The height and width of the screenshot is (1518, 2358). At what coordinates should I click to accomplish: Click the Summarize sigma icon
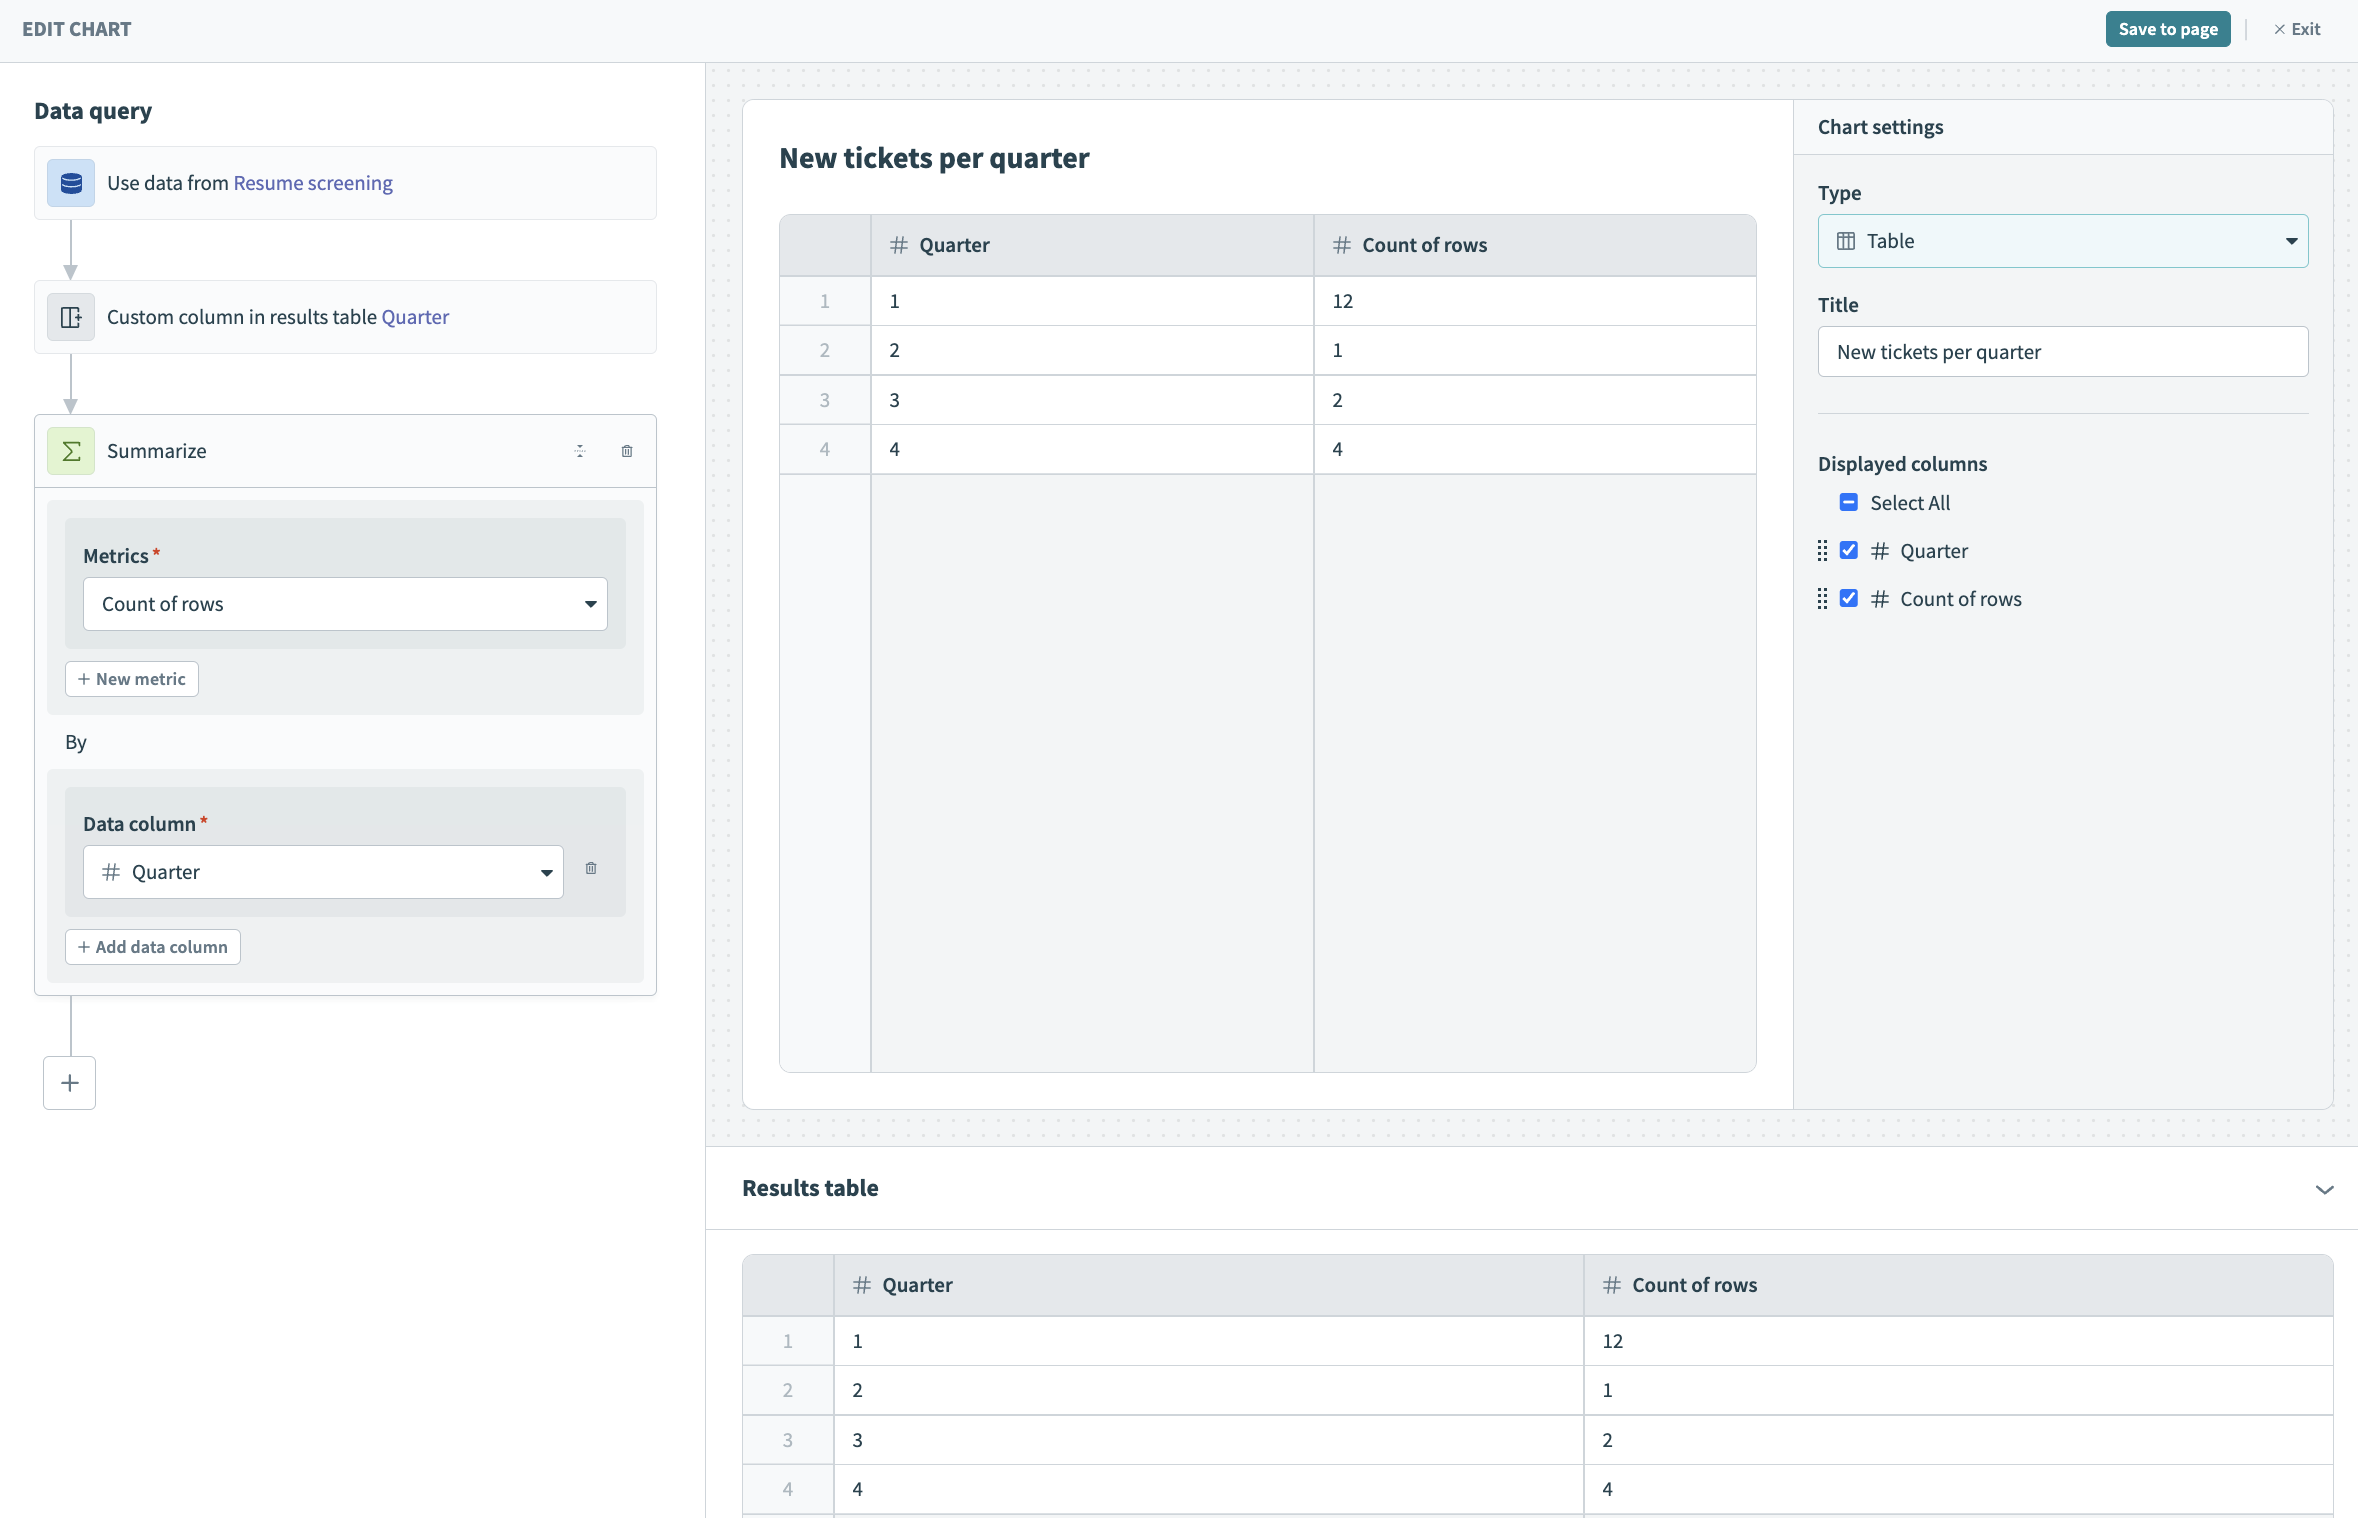71,451
